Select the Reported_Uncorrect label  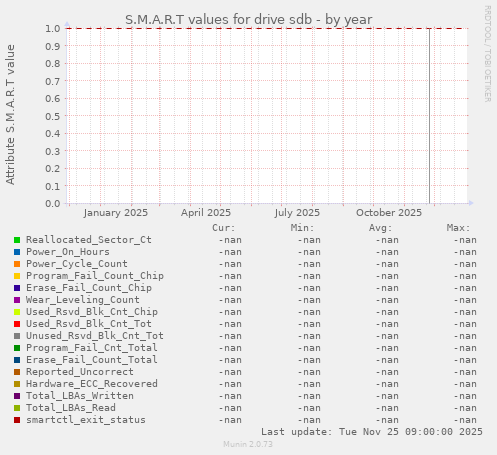[80, 372]
